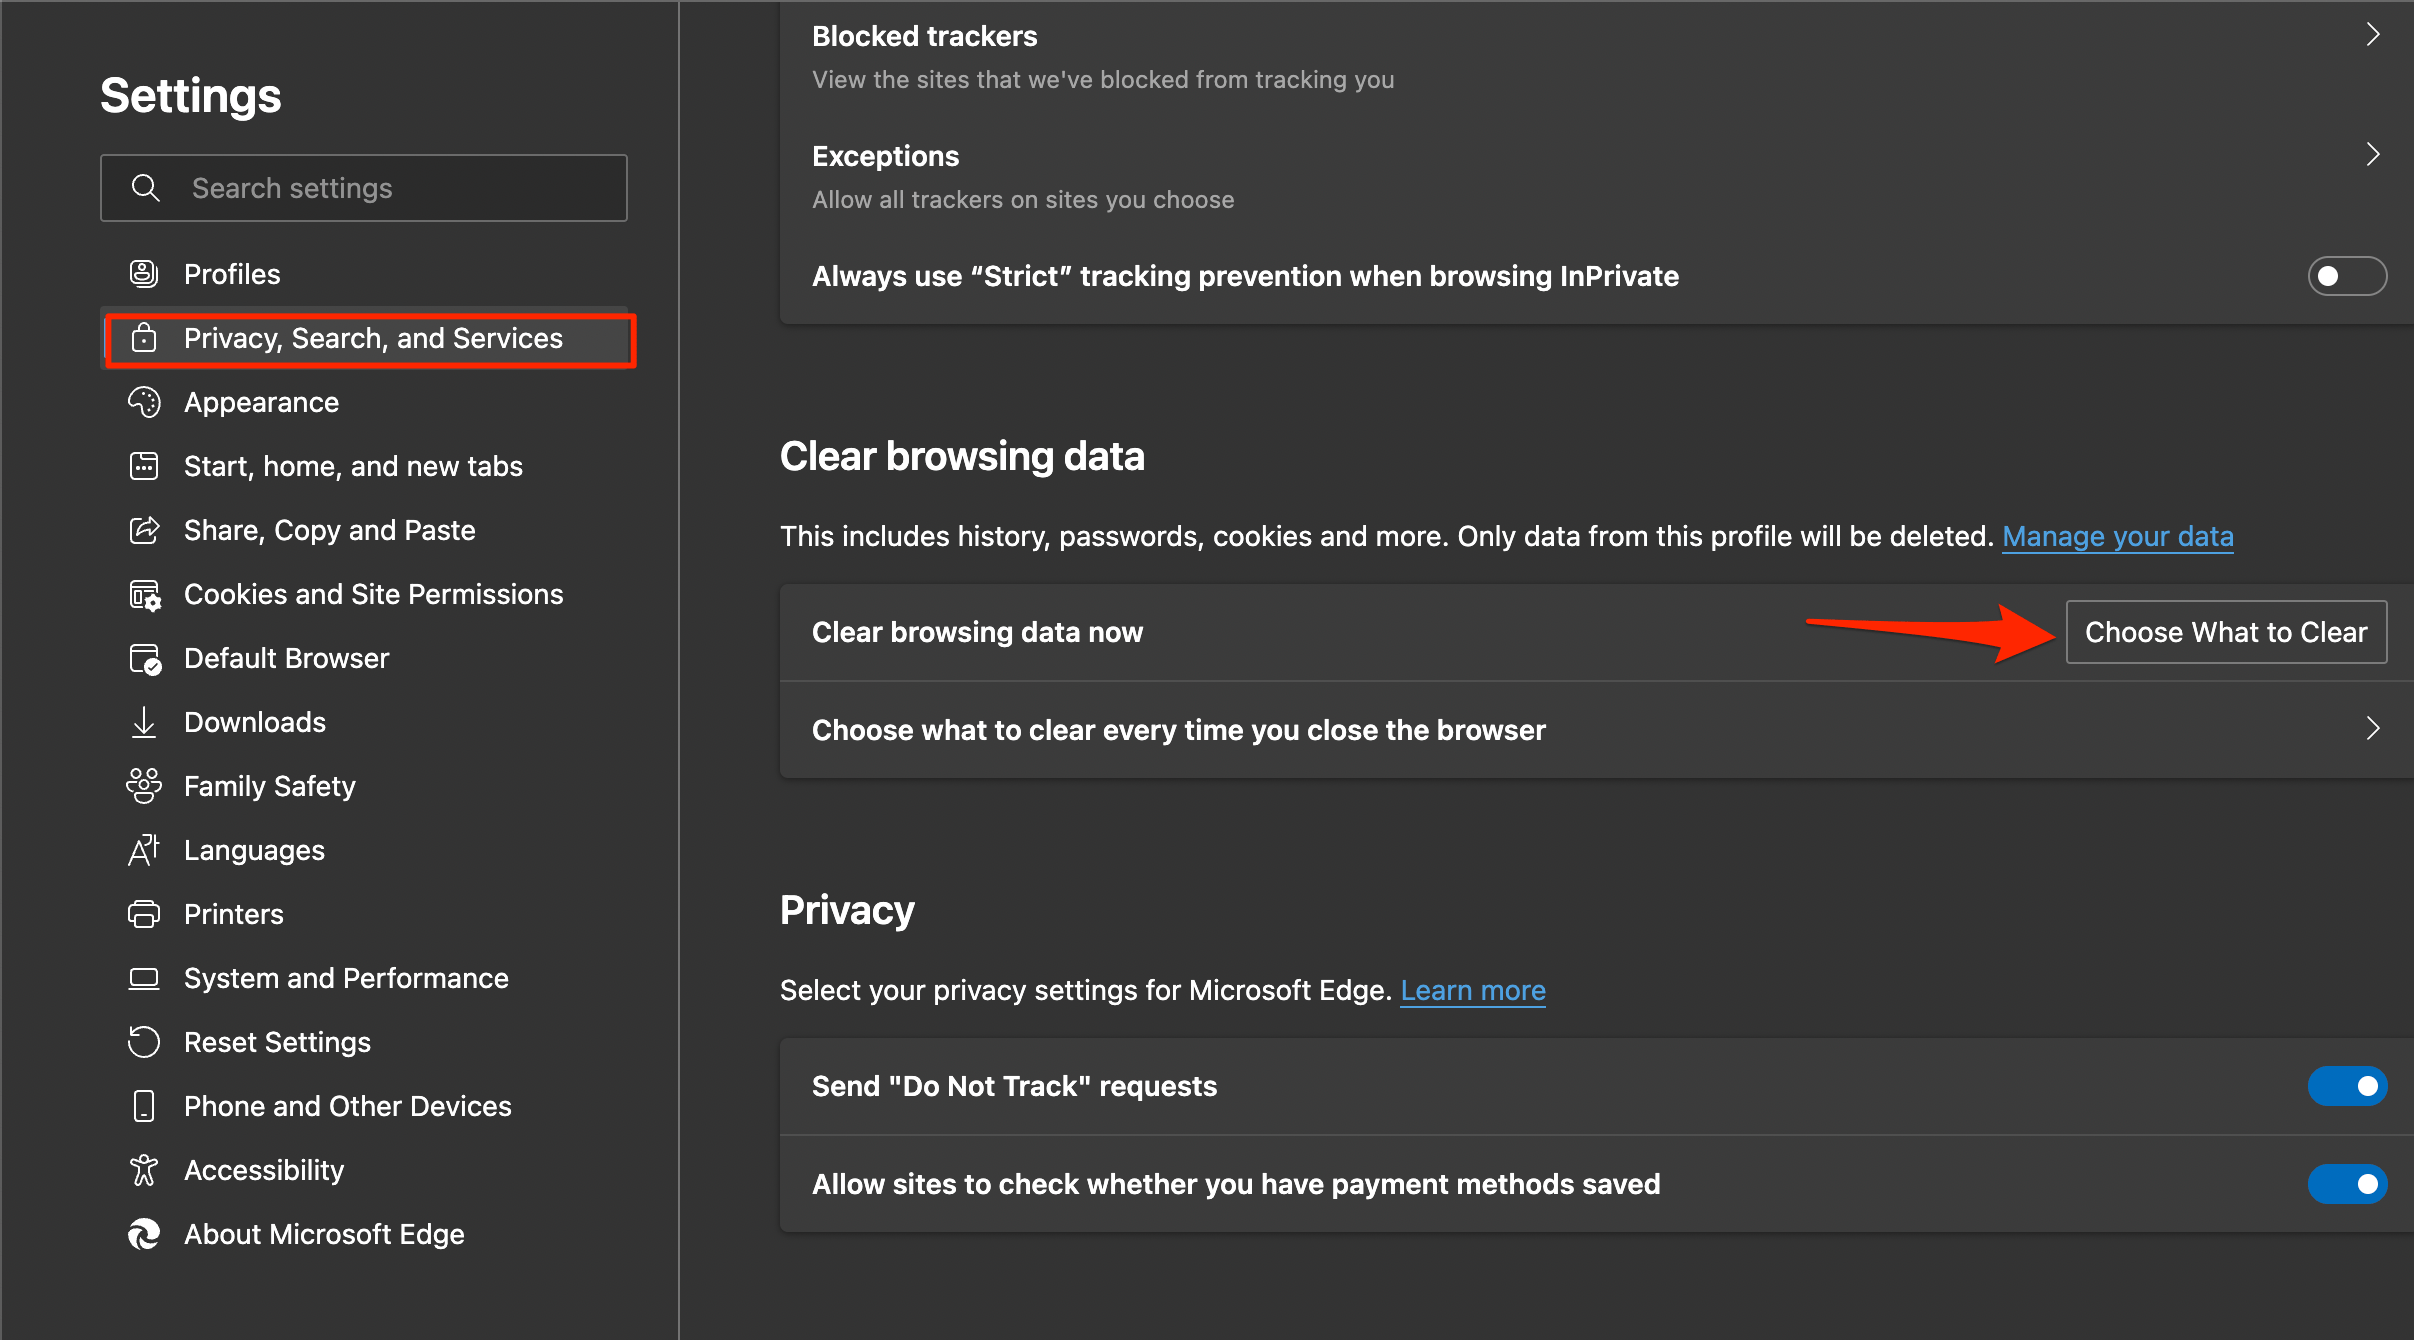The width and height of the screenshot is (2414, 1340).
Task: Open the Exceptions chevron arrow
Action: (2372, 155)
